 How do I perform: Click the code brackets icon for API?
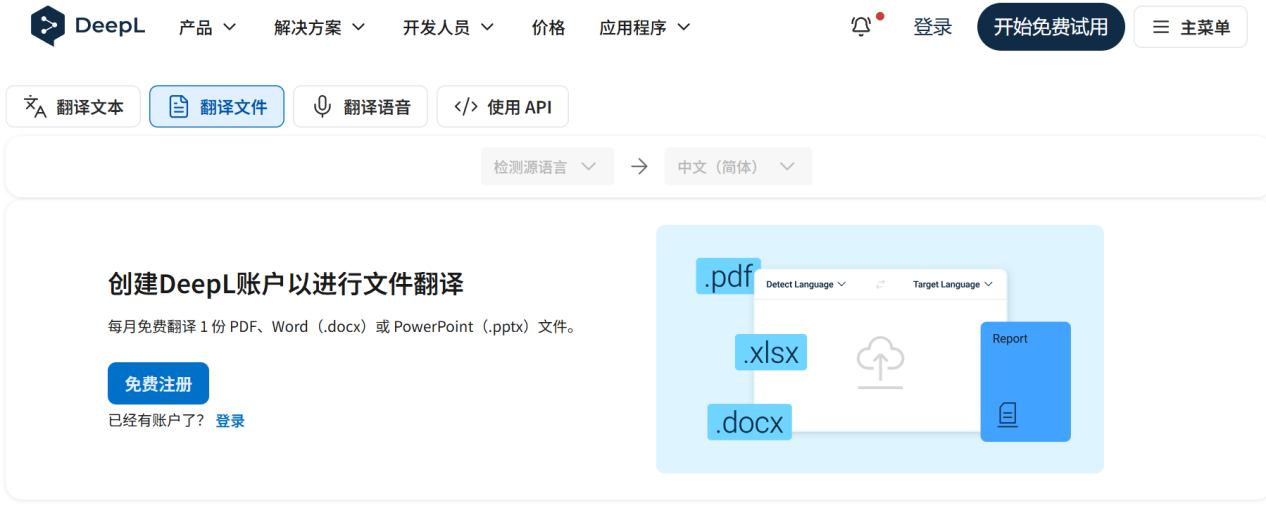point(466,107)
